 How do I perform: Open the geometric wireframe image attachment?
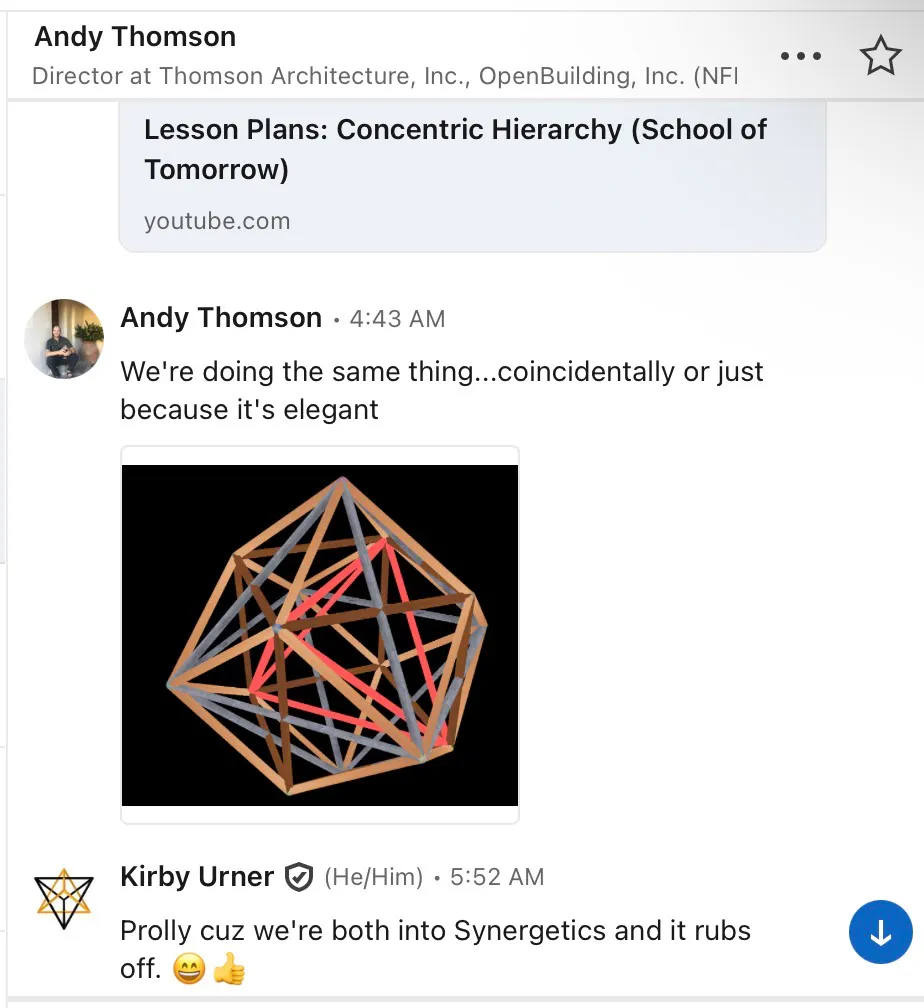(x=320, y=635)
